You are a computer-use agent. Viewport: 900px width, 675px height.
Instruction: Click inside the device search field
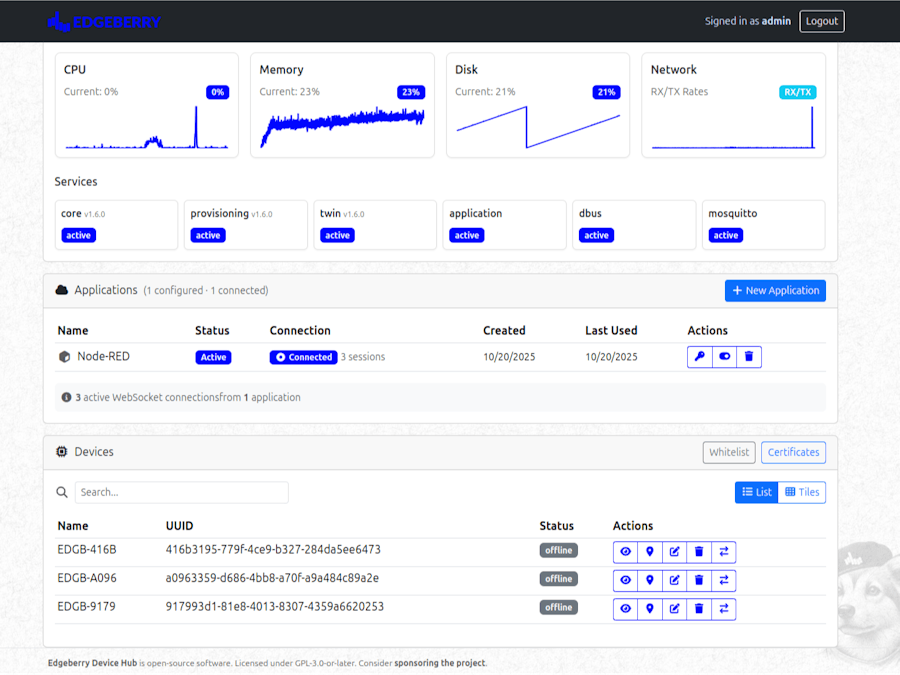point(180,492)
